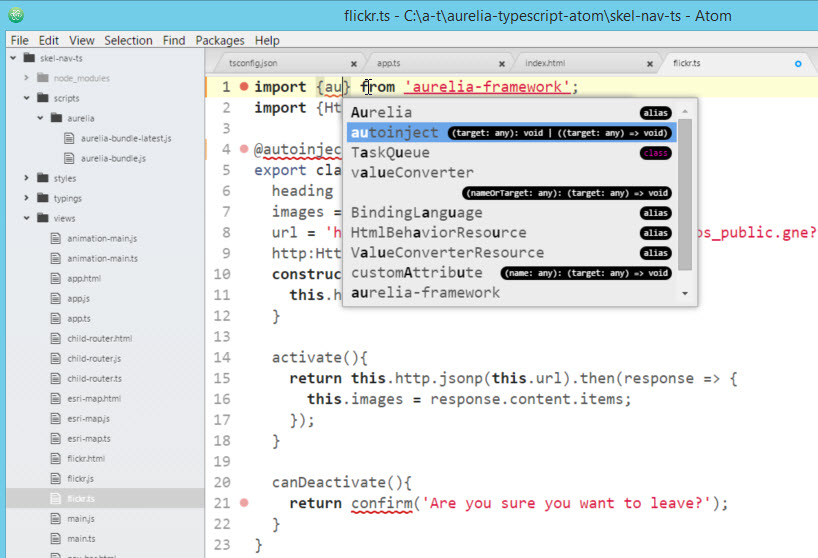Screen dimensions: 818x558
Task: Choose autoinject autocomplete suggestion
Action: 511,132
